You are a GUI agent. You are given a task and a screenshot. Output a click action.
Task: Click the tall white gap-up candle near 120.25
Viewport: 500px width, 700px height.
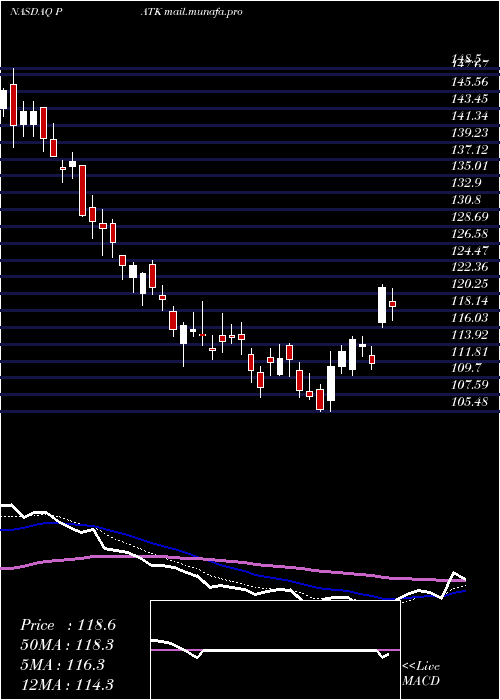(382, 305)
